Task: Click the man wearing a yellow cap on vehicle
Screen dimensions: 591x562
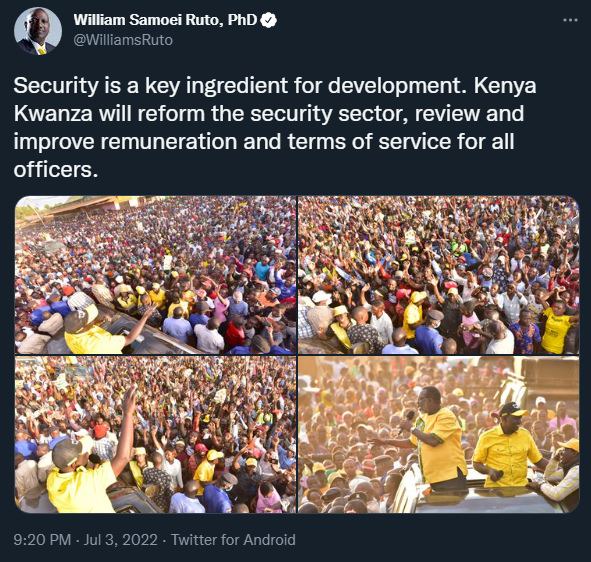Action: 507,447
